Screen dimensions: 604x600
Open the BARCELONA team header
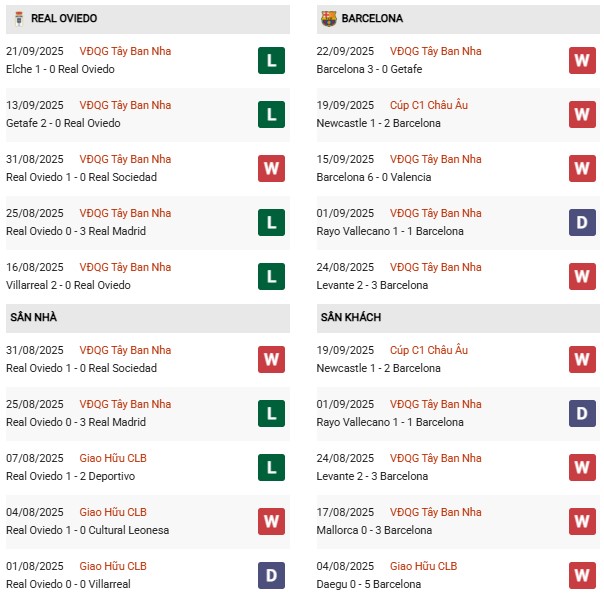[458, 19]
